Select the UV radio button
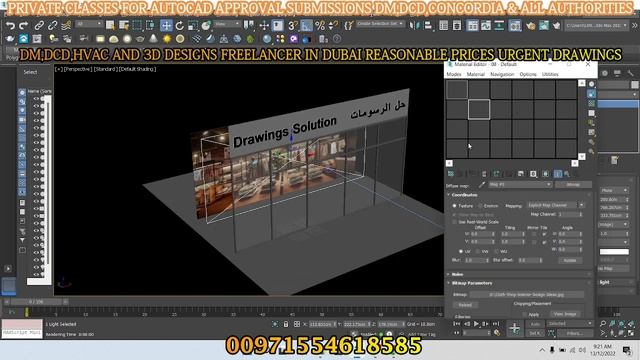This screenshot has width=640, height=360. click(x=461, y=251)
